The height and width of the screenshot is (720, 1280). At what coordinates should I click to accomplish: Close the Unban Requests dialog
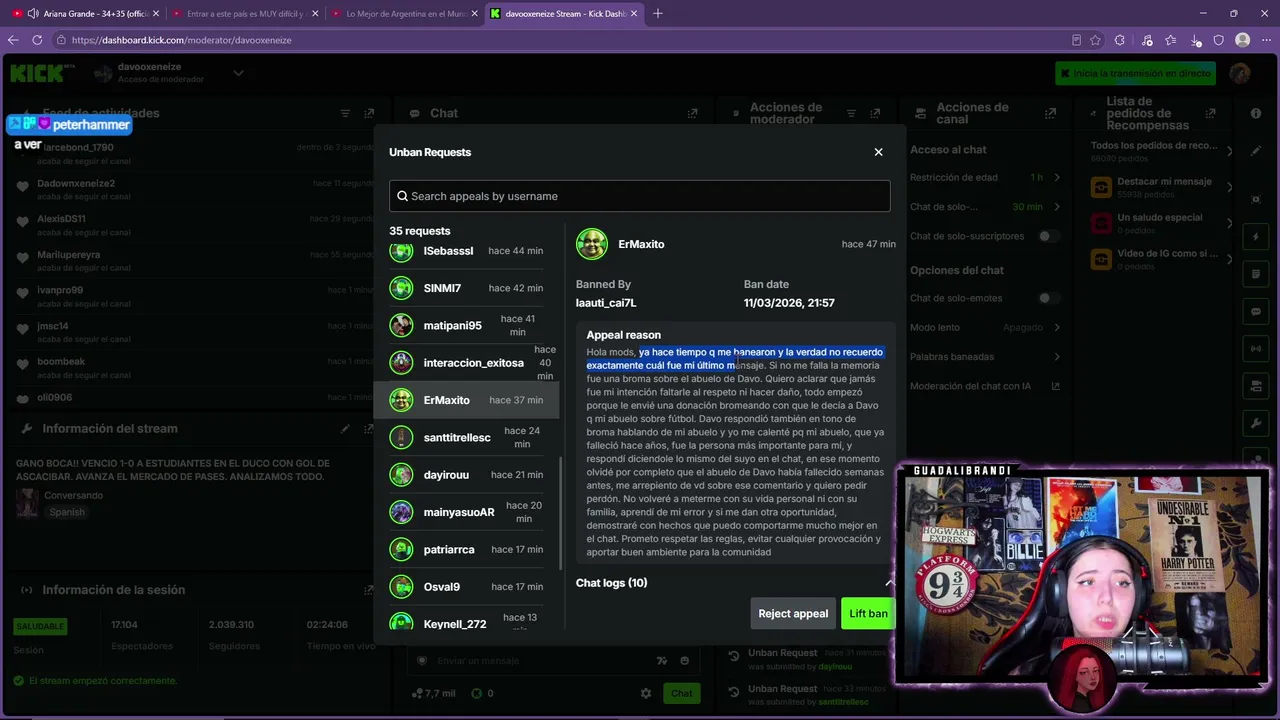point(878,152)
